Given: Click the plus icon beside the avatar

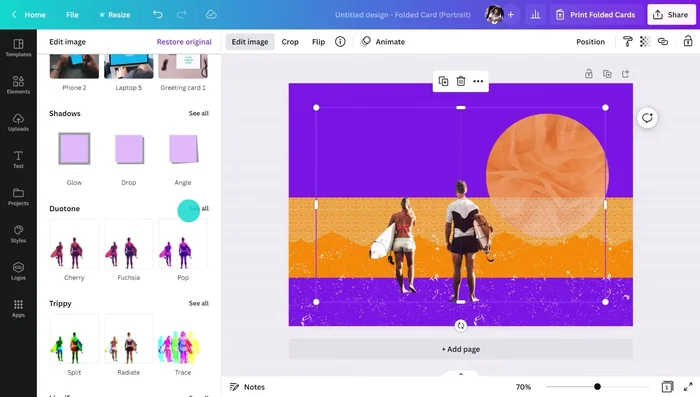Looking at the screenshot, I should (511, 15).
